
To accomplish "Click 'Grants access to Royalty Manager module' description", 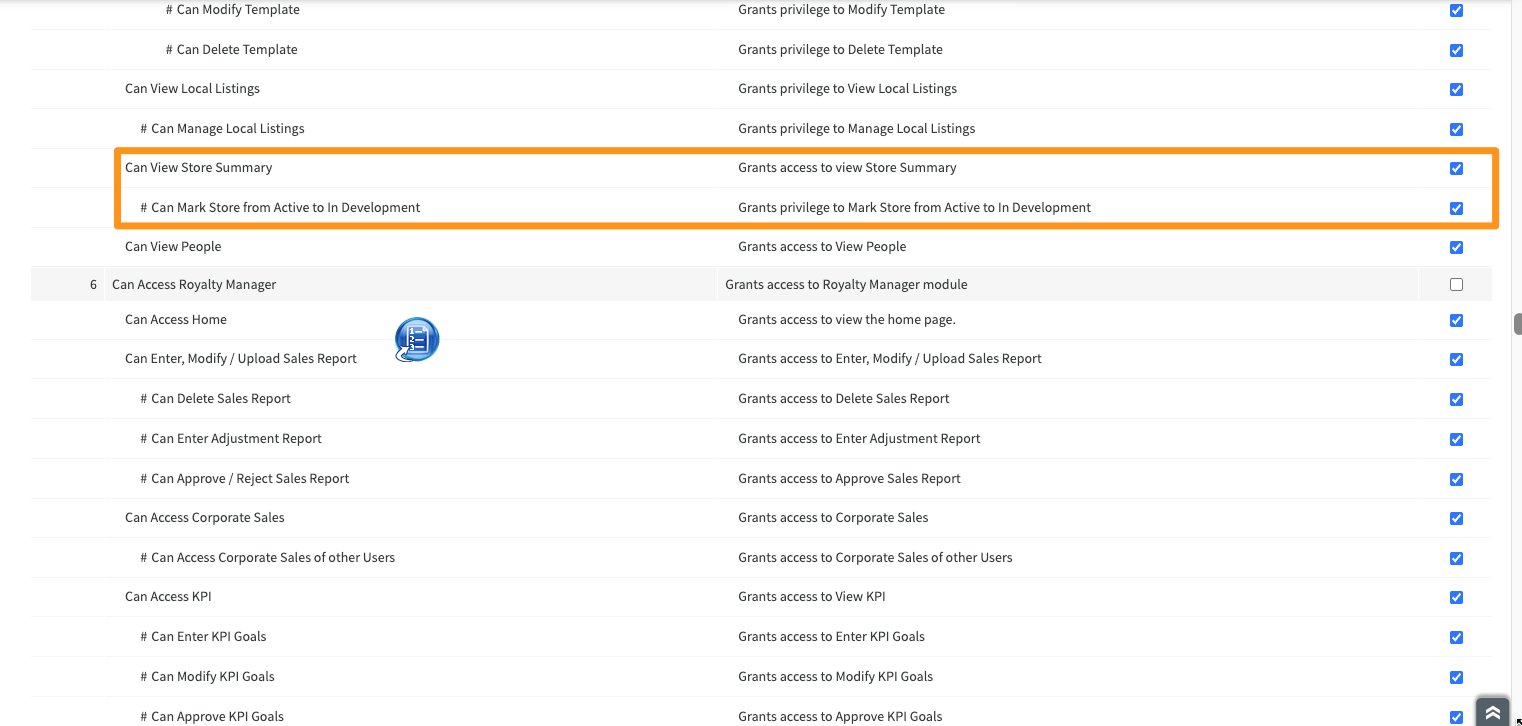I will pos(846,285).
